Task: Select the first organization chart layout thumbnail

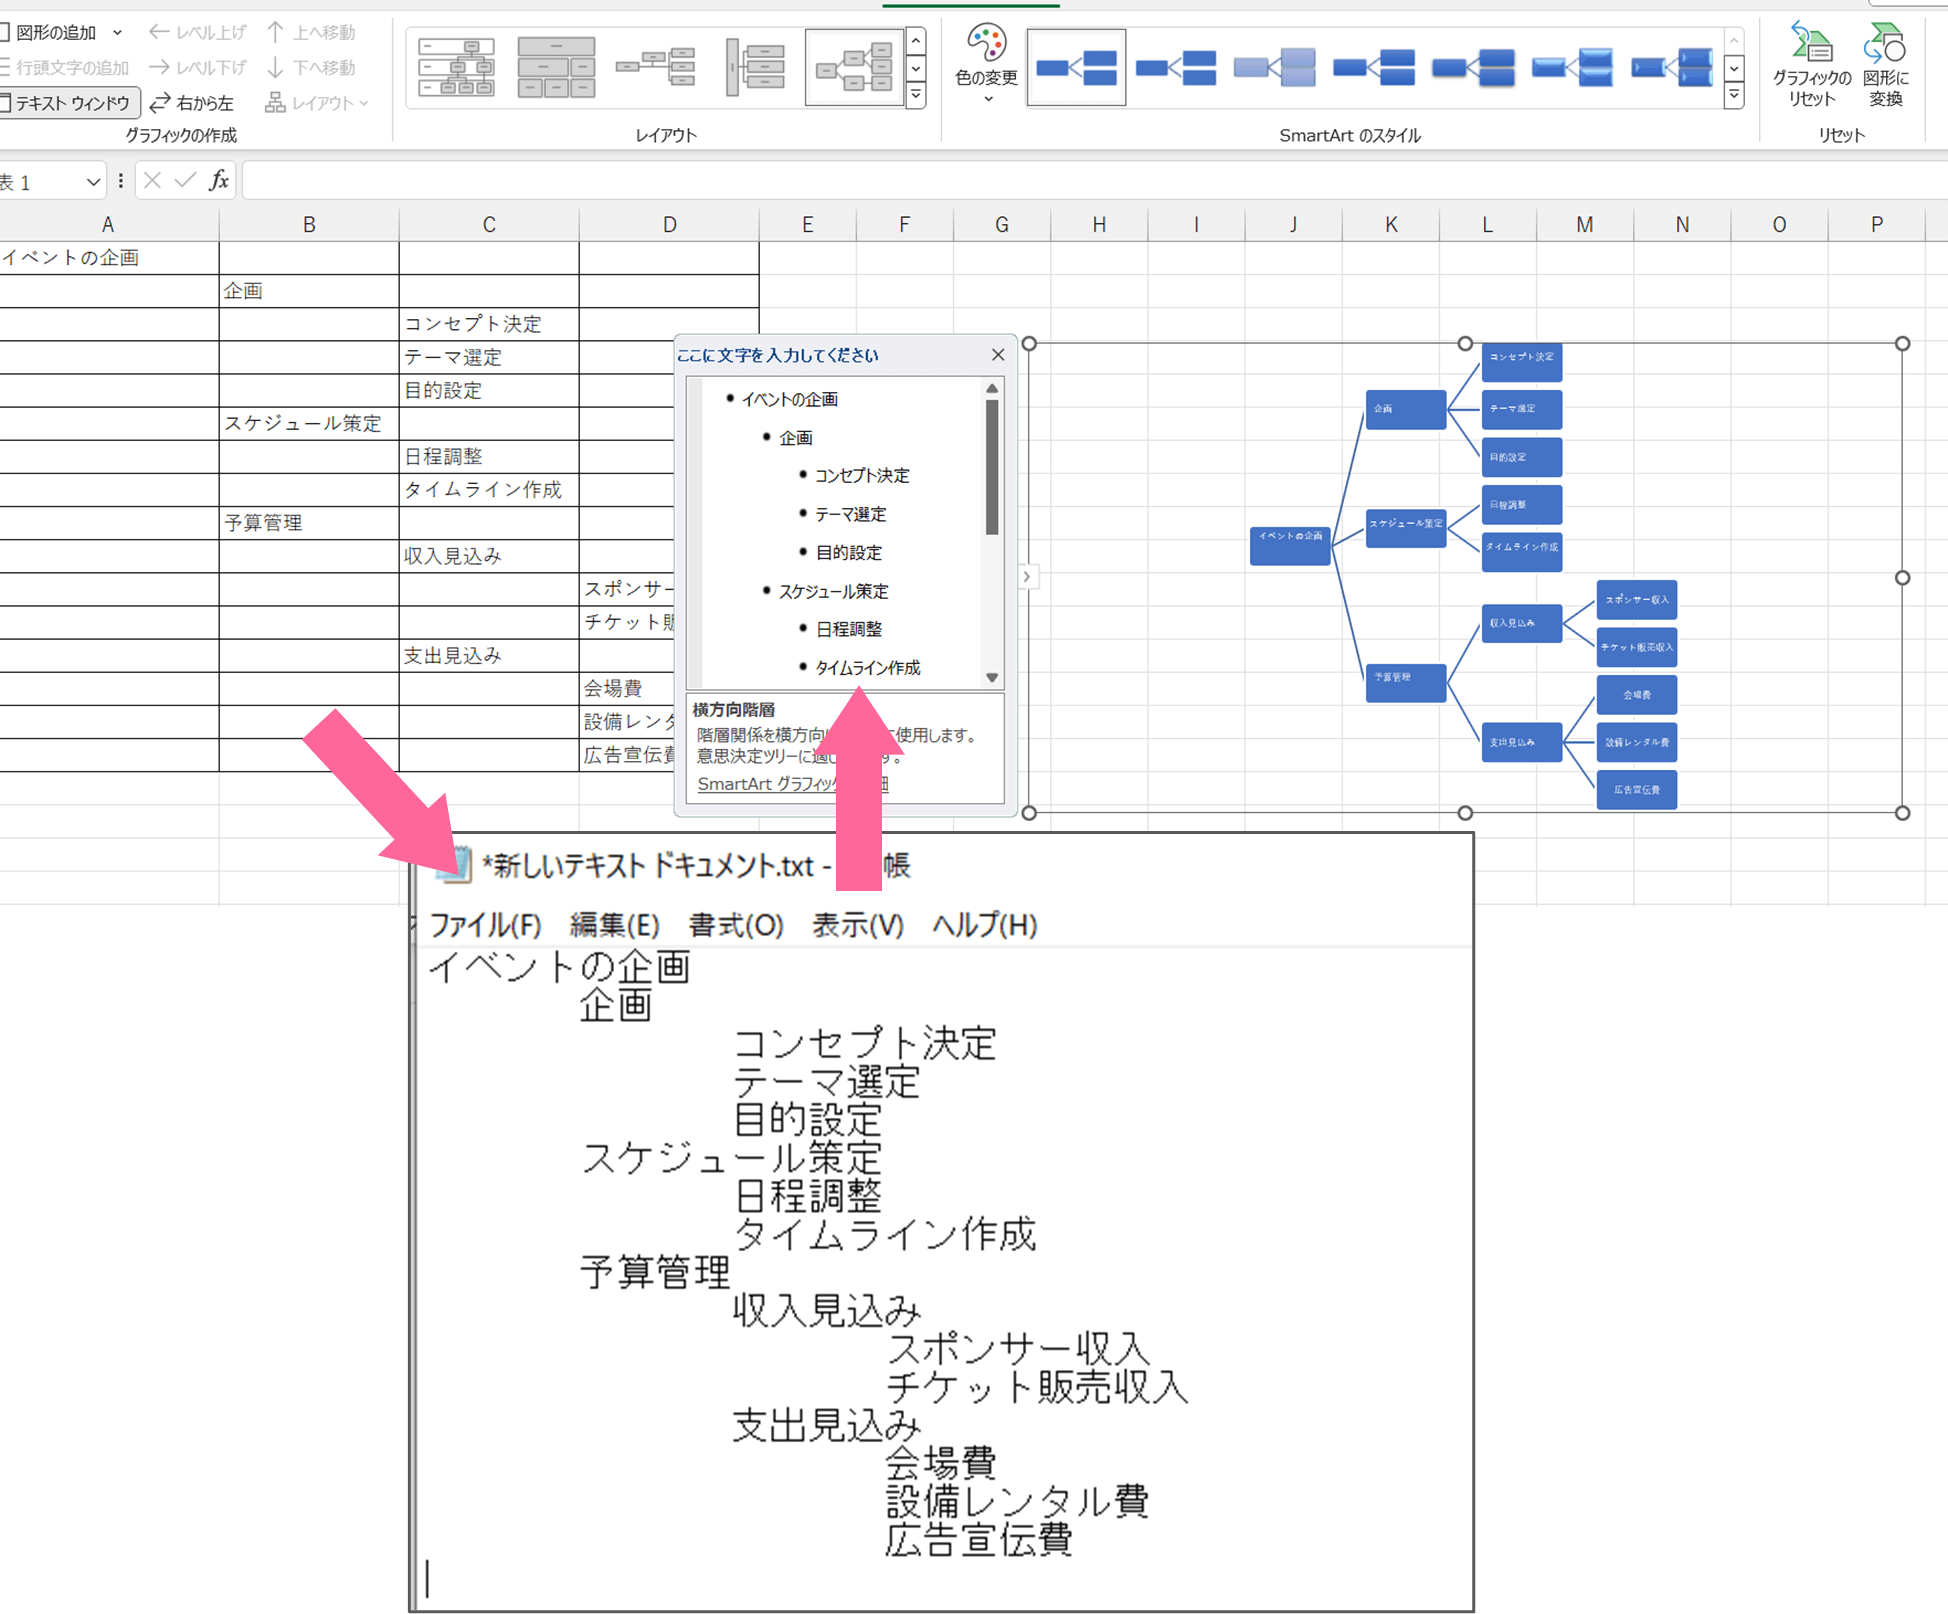Action: [456, 67]
